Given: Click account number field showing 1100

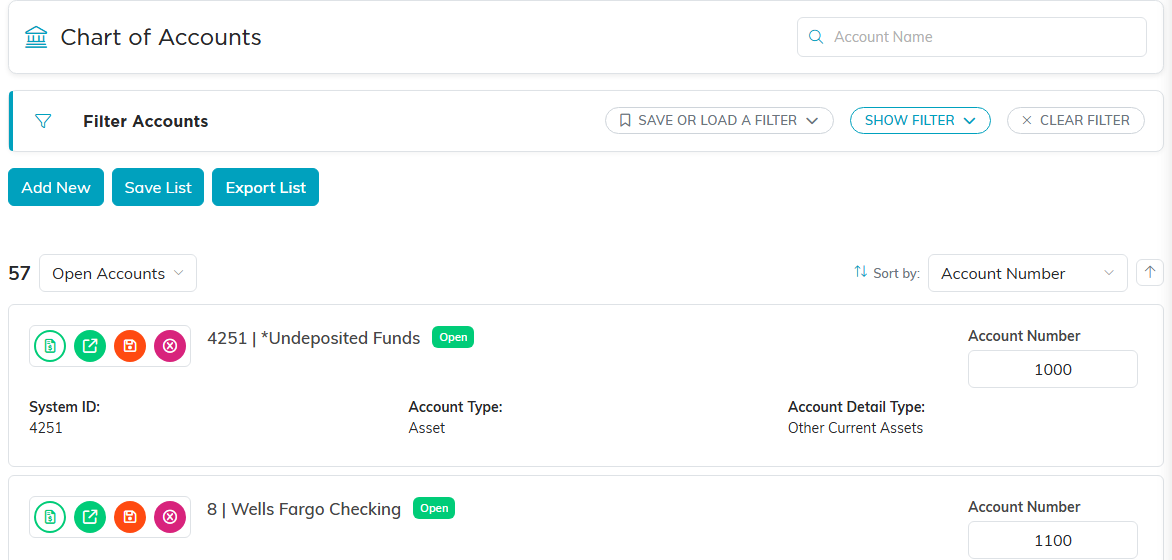Looking at the screenshot, I should [x=1052, y=540].
